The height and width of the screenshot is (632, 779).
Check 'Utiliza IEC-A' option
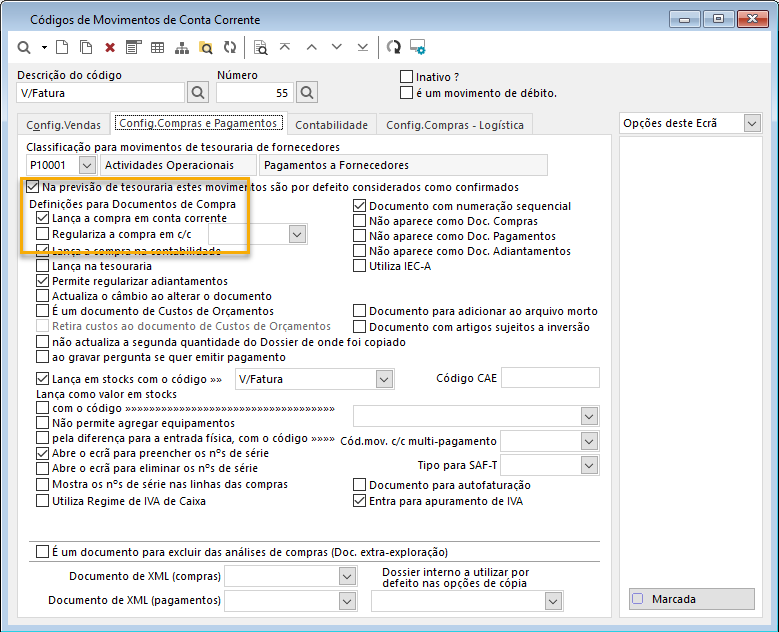point(360,266)
